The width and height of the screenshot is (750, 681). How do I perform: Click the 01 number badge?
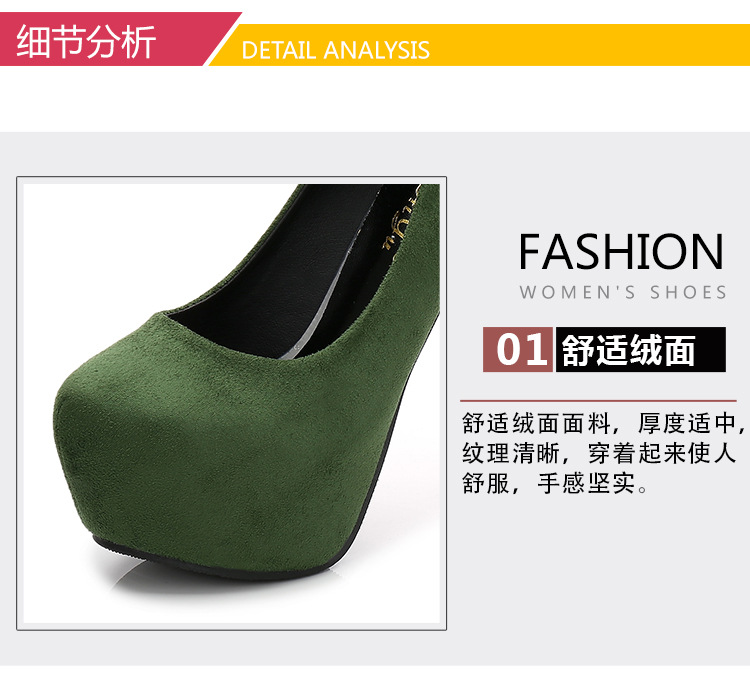(518, 350)
